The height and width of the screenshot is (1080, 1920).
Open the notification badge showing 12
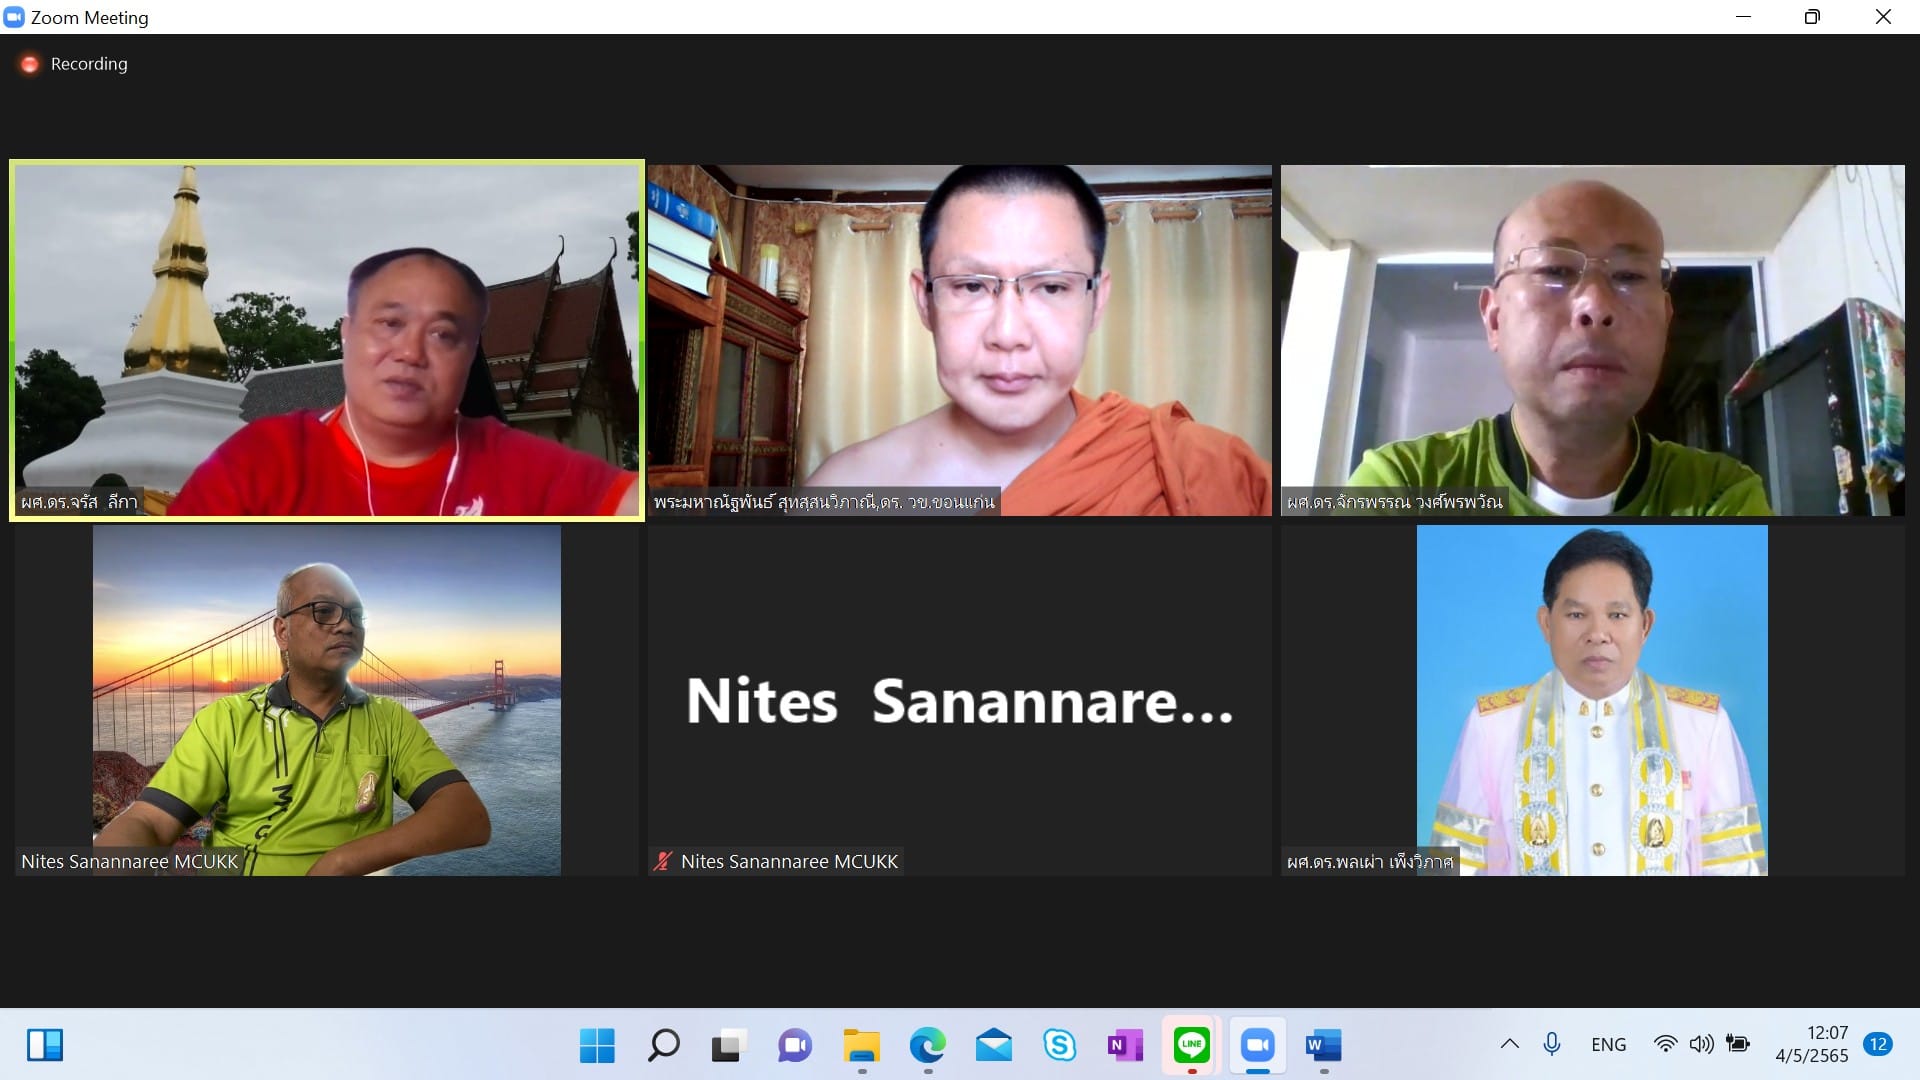[1878, 1044]
